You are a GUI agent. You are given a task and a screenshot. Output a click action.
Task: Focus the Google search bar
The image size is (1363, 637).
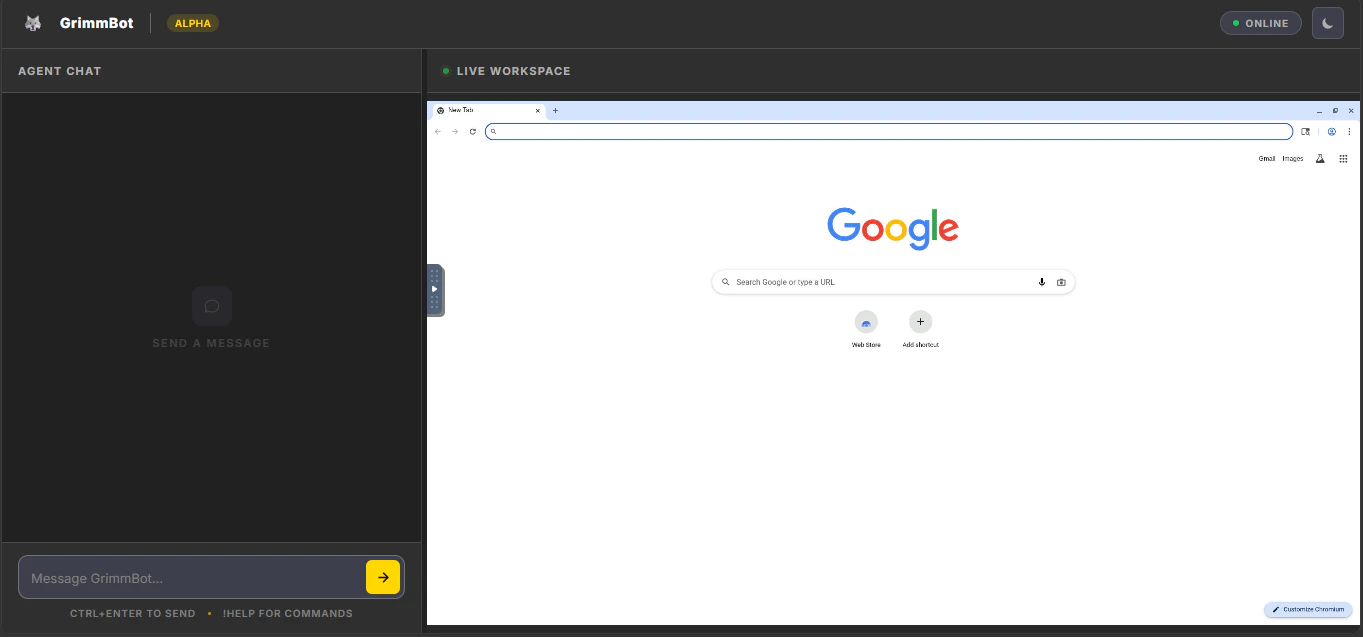click(x=880, y=282)
